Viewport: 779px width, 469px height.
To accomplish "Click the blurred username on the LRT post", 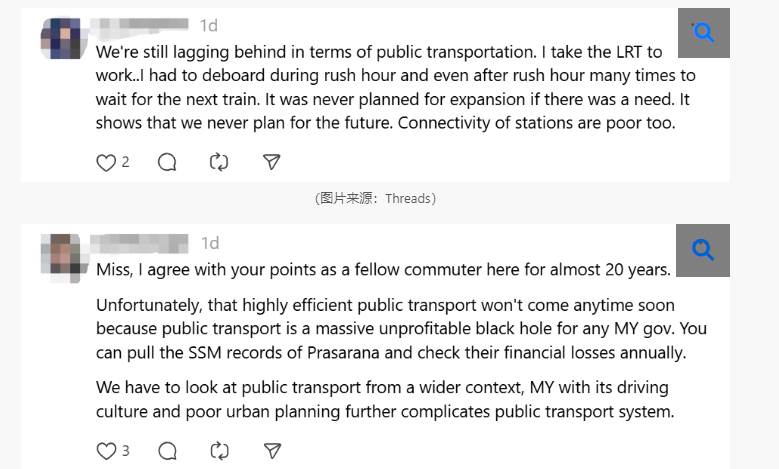I will point(140,25).
